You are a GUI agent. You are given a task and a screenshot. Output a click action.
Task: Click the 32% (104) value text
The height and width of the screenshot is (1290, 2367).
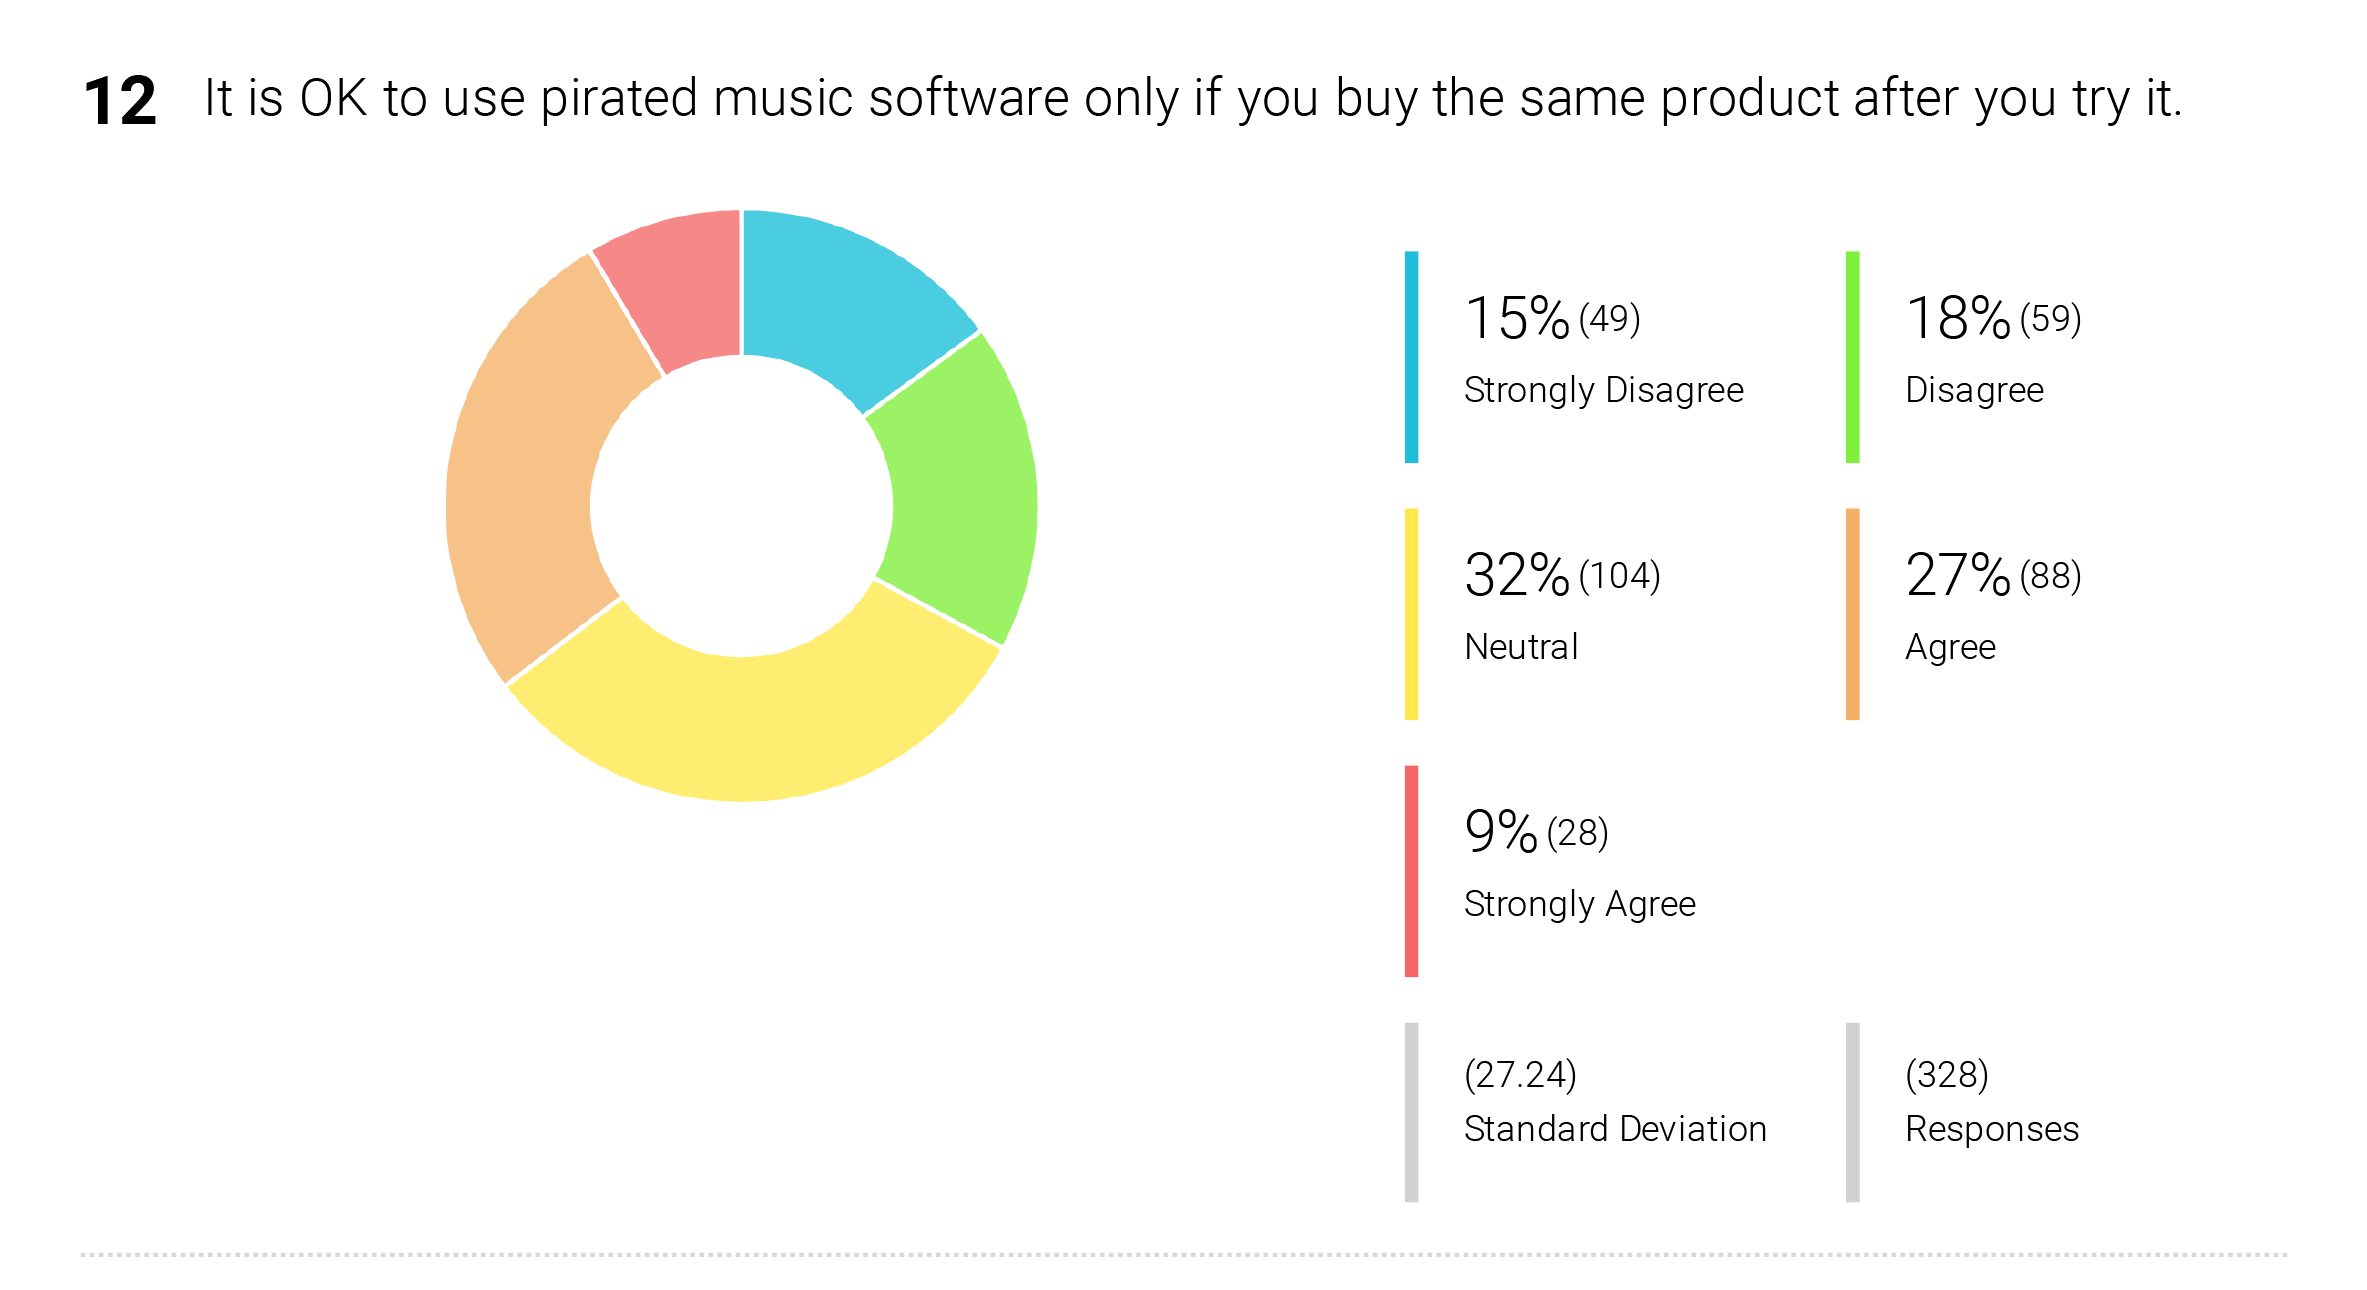point(1562,575)
